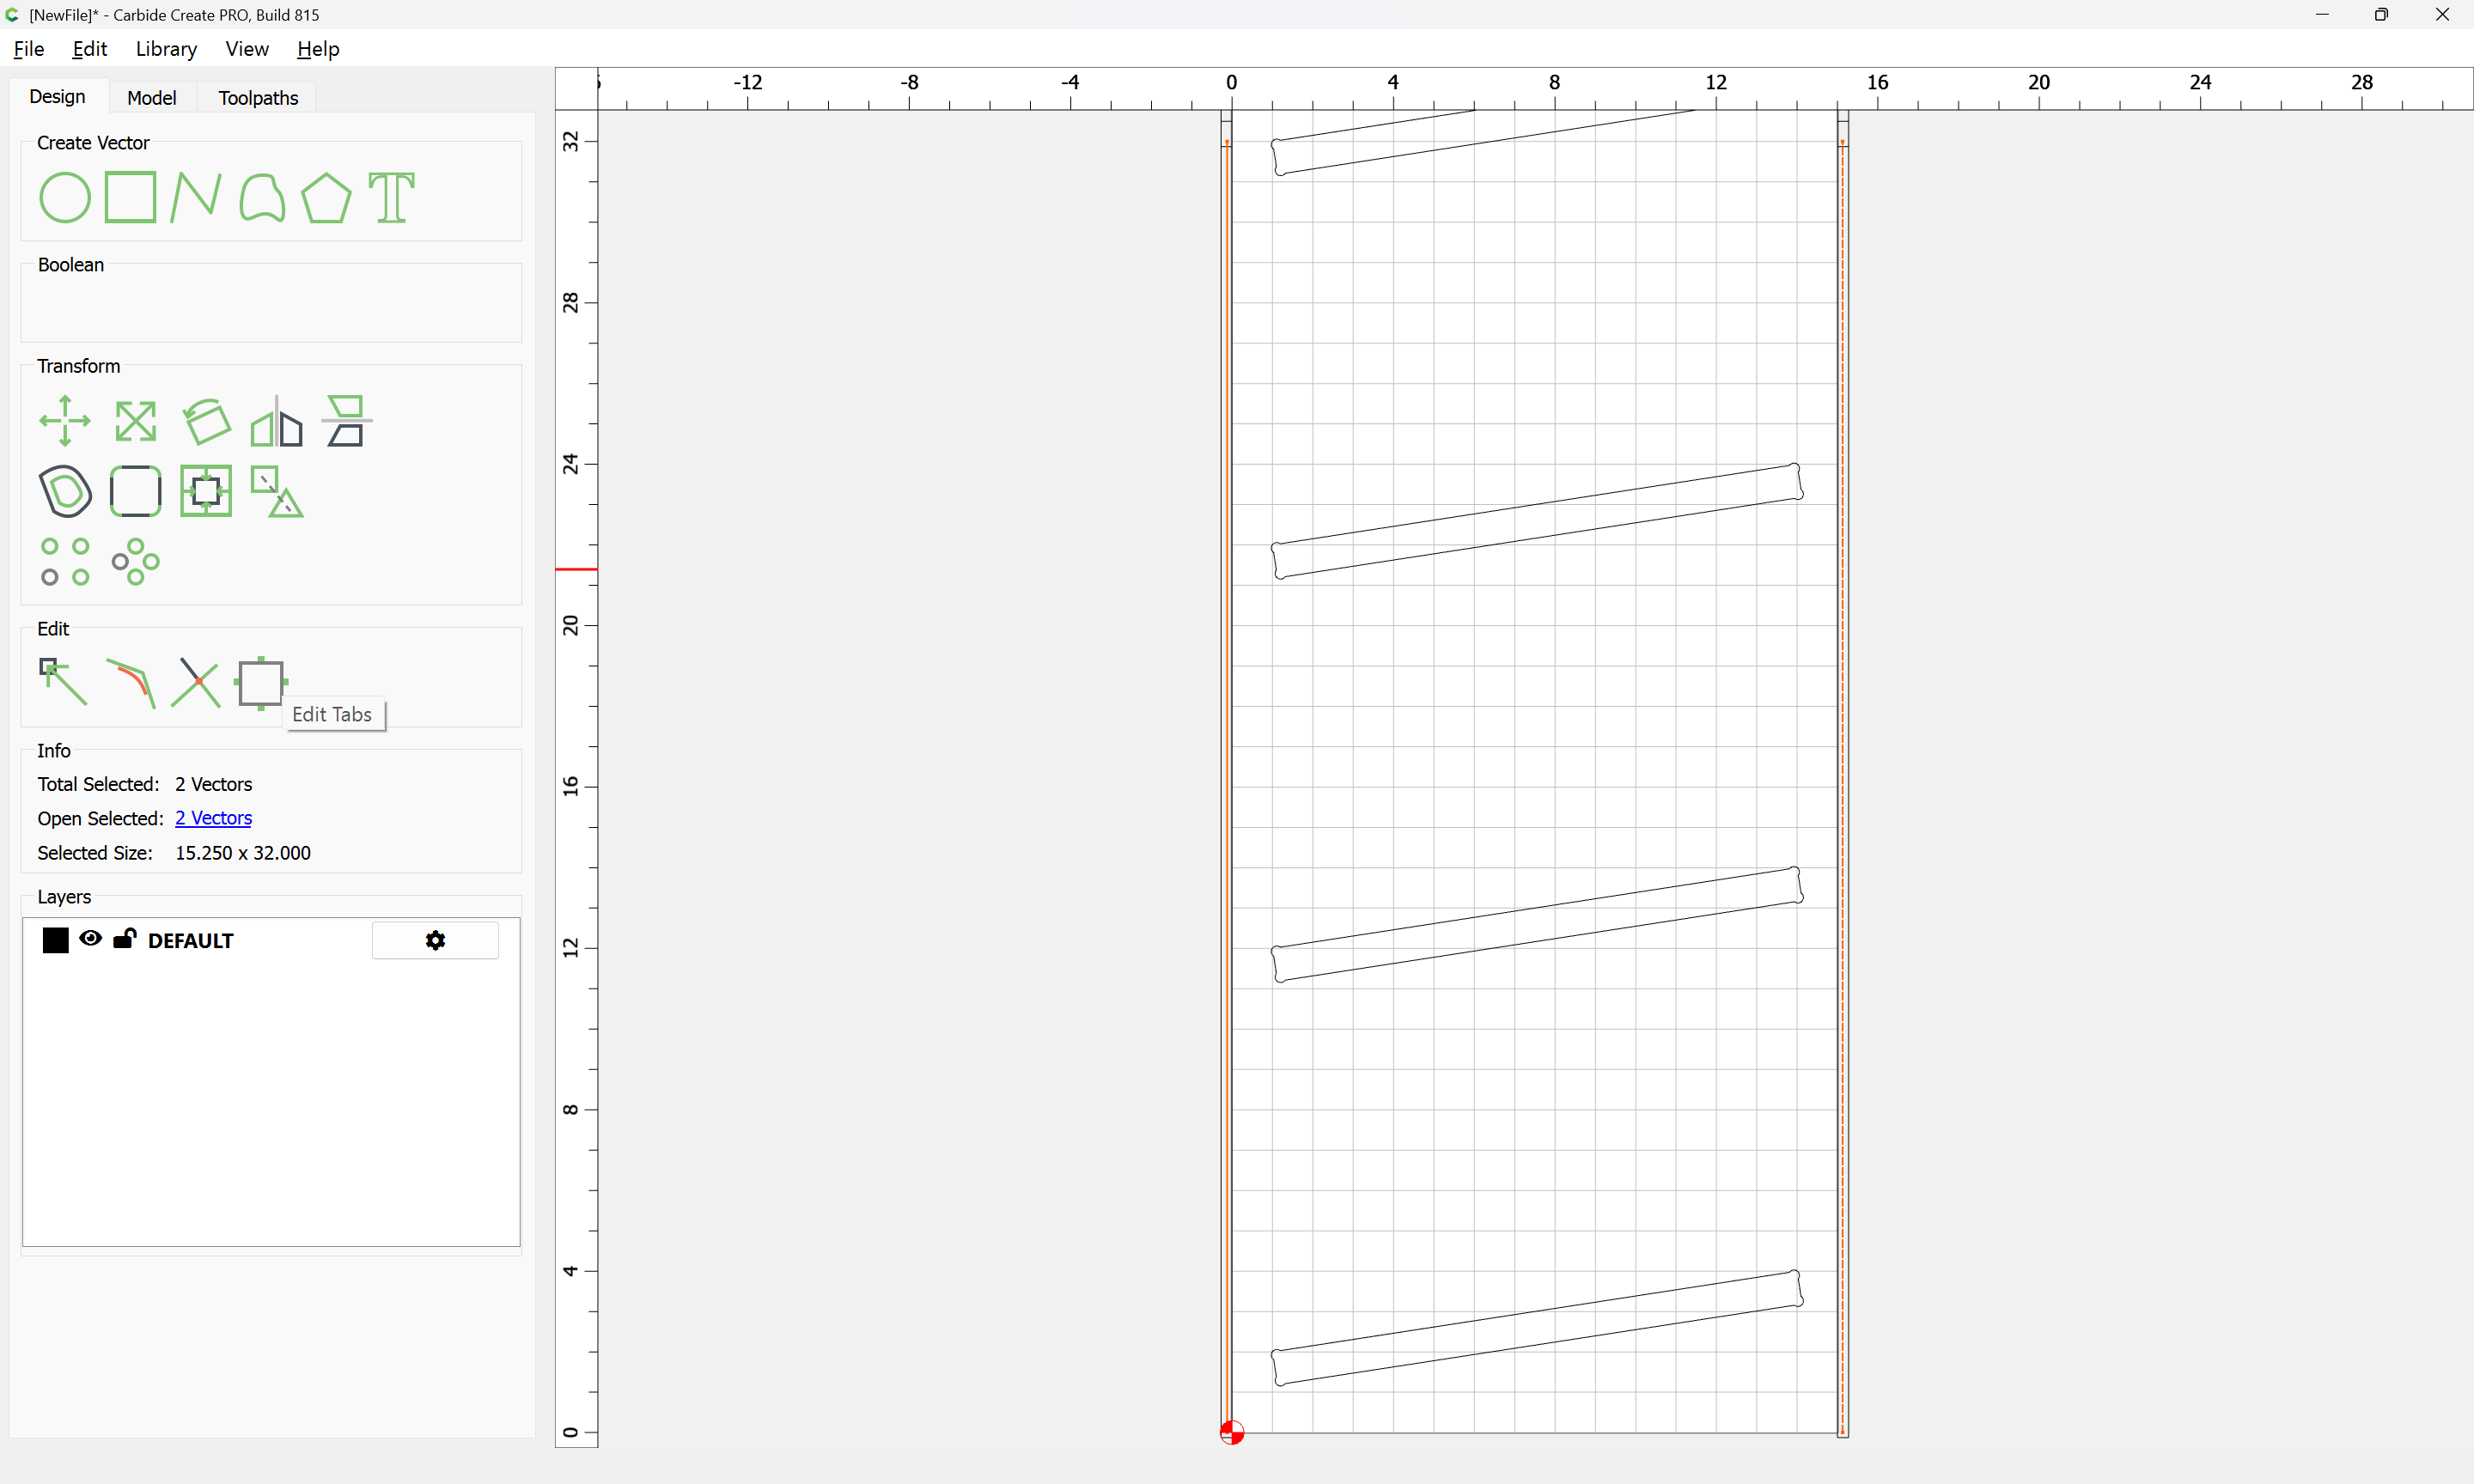This screenshot has height=1484, width=2474.
Task: Click the Mirror/Flip transform tool
Action: click(276, 421)
